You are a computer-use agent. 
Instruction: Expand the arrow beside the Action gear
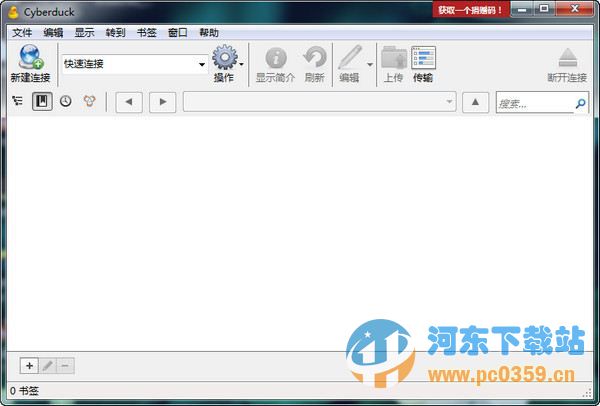coord(241,64)
